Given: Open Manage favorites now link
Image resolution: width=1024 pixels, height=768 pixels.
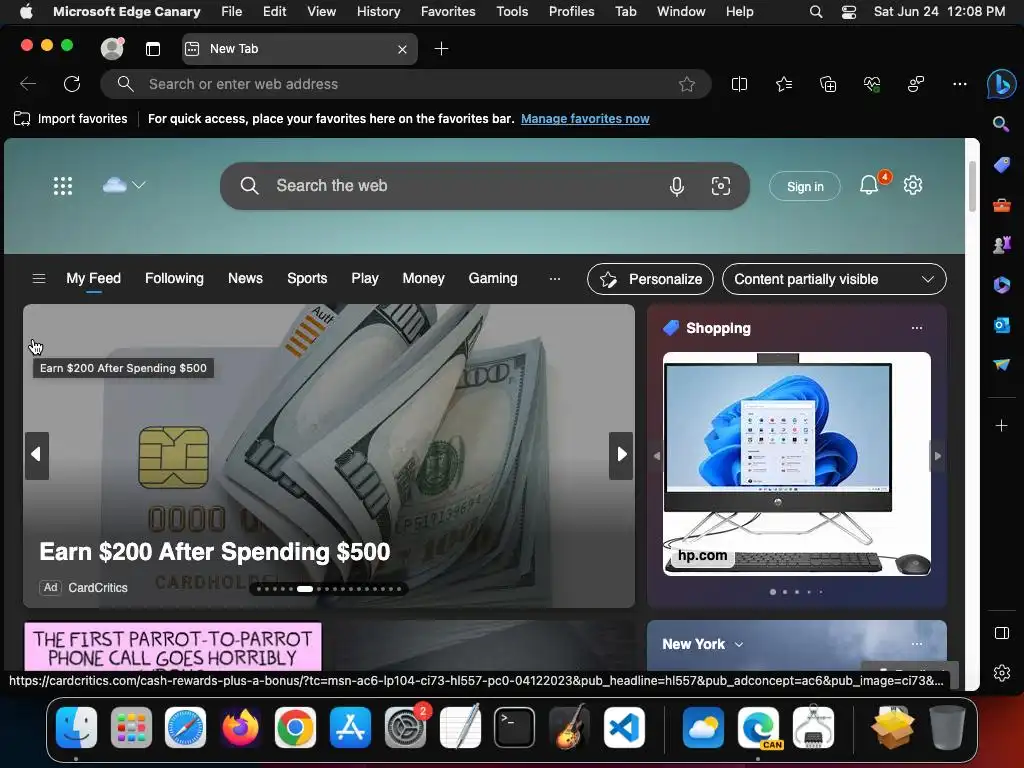Looking at the screenshot, I should pos(585,119).
